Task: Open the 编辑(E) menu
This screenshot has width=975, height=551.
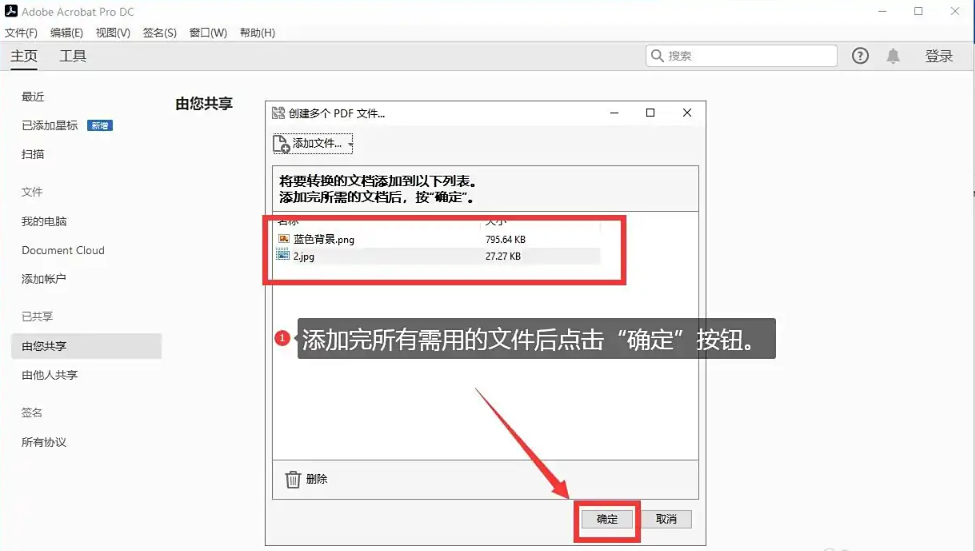Action: (67, 33)
